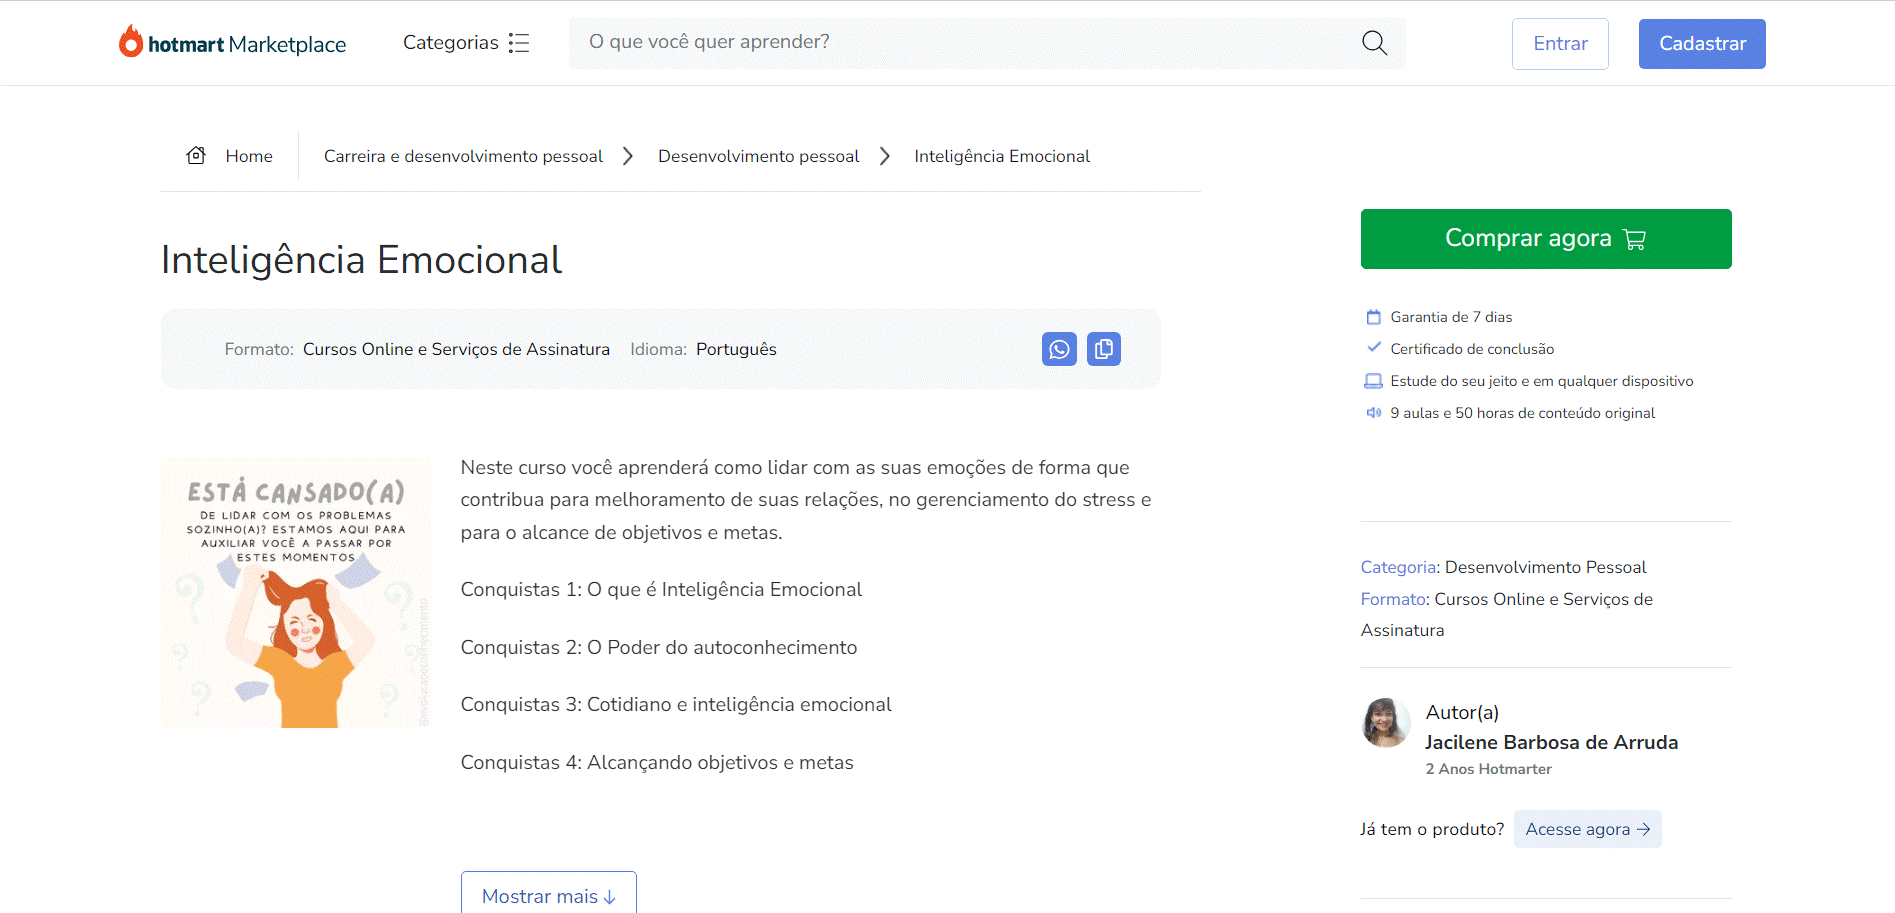The height and width of the screenshot is (913, 1895).
Task: Open Home breadcrumb link
Action: [x=249, y=156]
